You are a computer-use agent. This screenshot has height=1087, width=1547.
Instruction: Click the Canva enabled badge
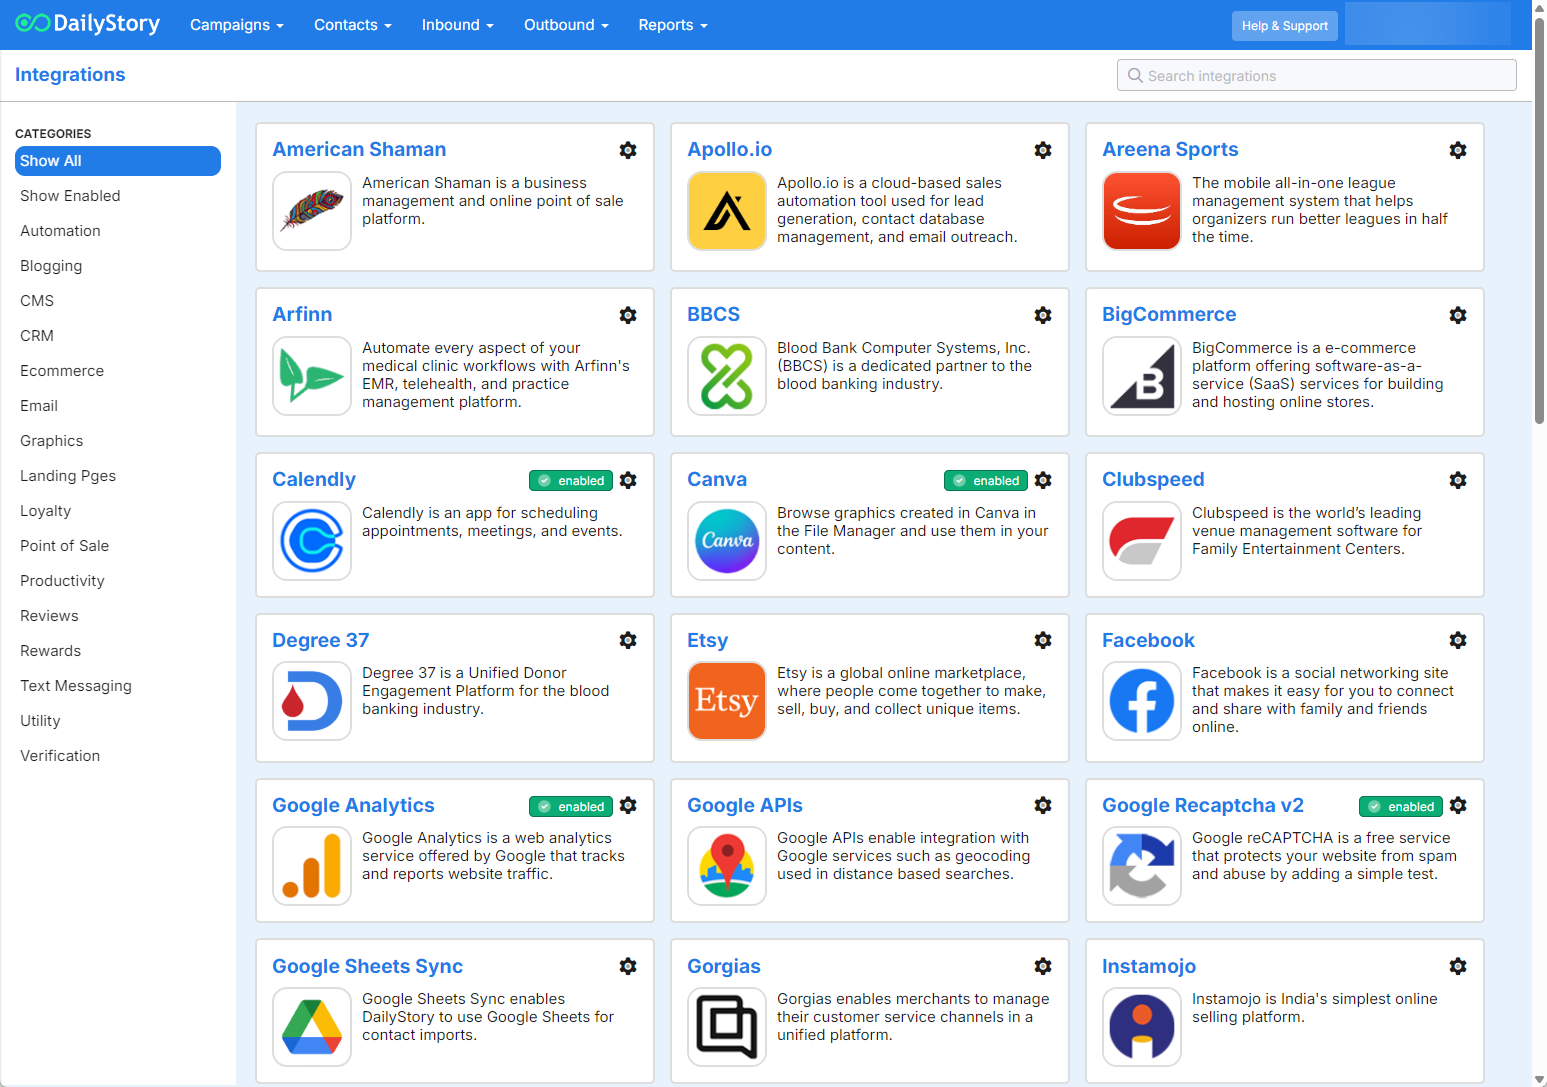pos(986,481)
